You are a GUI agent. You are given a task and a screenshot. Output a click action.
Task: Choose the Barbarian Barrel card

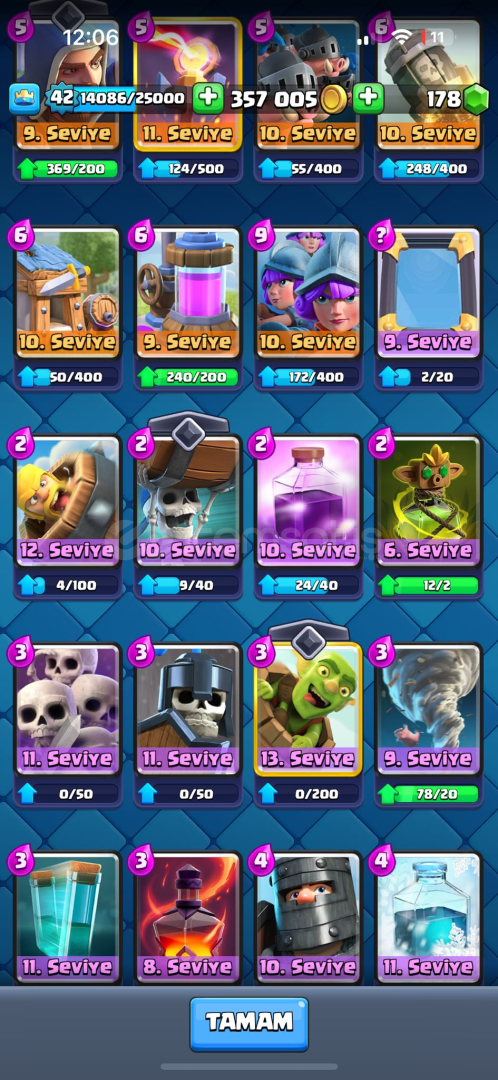coord(68,502)
